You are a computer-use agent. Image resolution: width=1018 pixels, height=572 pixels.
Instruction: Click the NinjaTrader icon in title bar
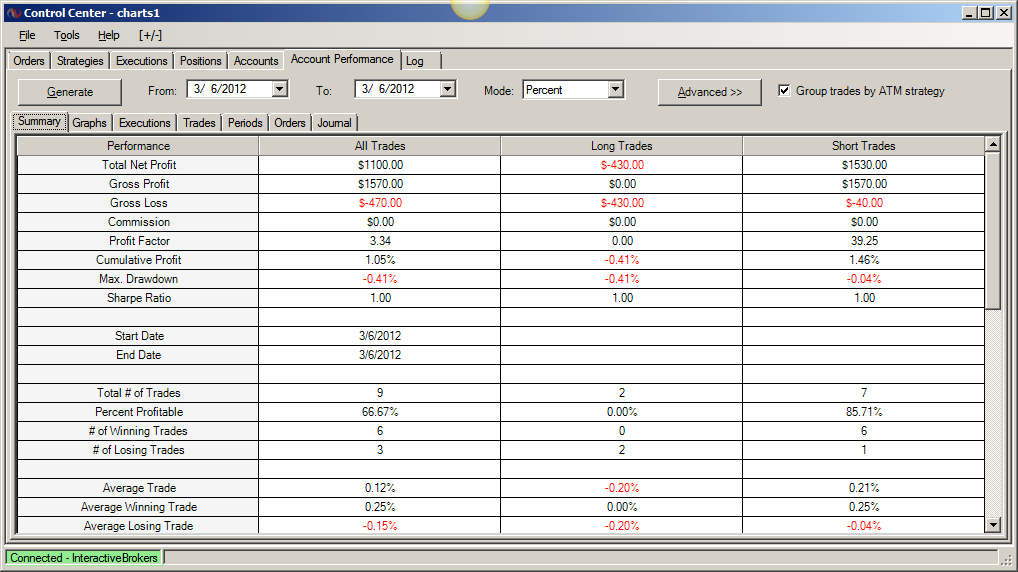13,13
